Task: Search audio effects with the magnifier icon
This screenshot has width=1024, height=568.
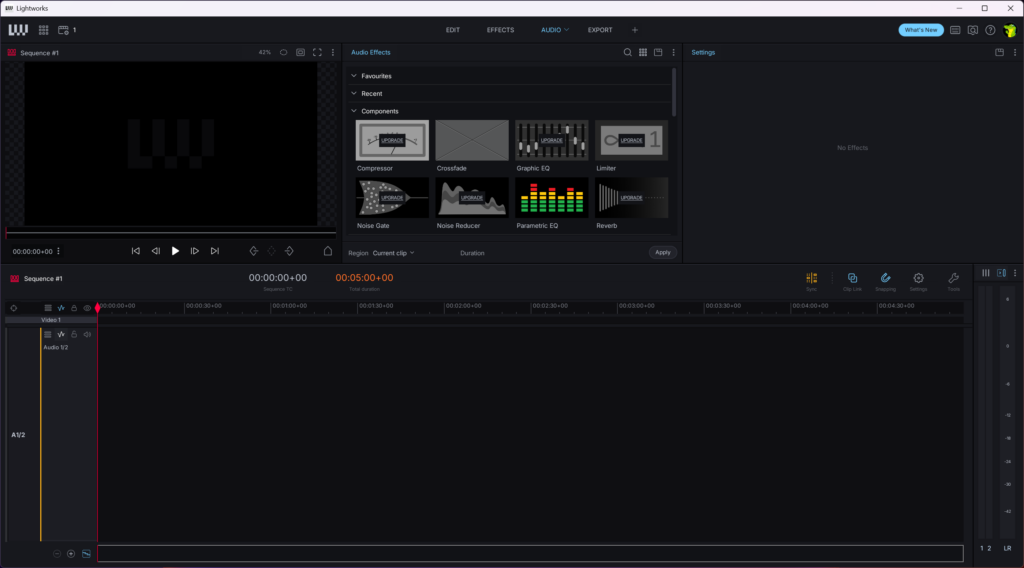Action: point(628,52)
